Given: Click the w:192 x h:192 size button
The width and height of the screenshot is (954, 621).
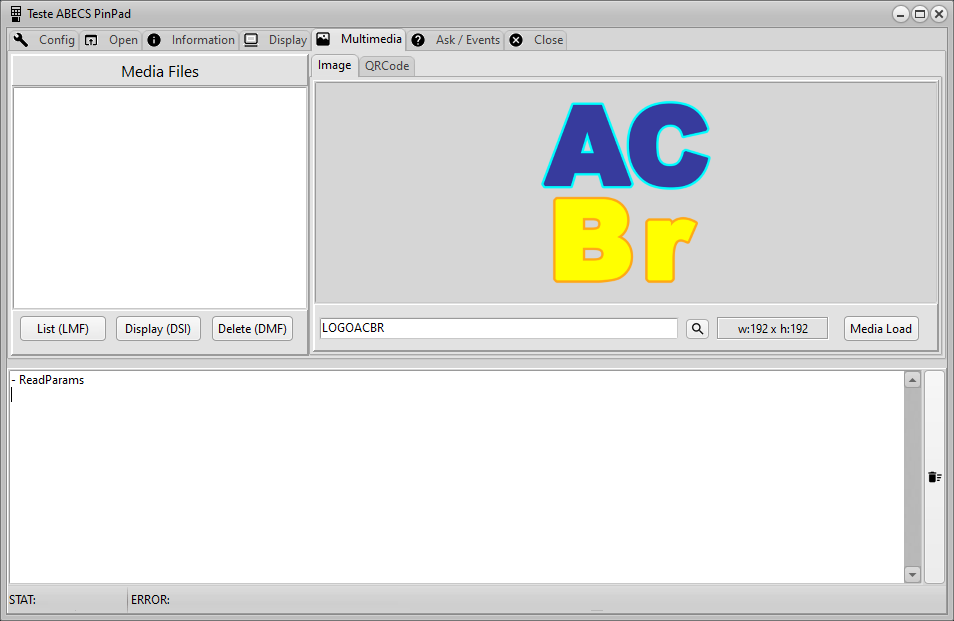Looking at the screenshot, I should click(x=773, y=328).
